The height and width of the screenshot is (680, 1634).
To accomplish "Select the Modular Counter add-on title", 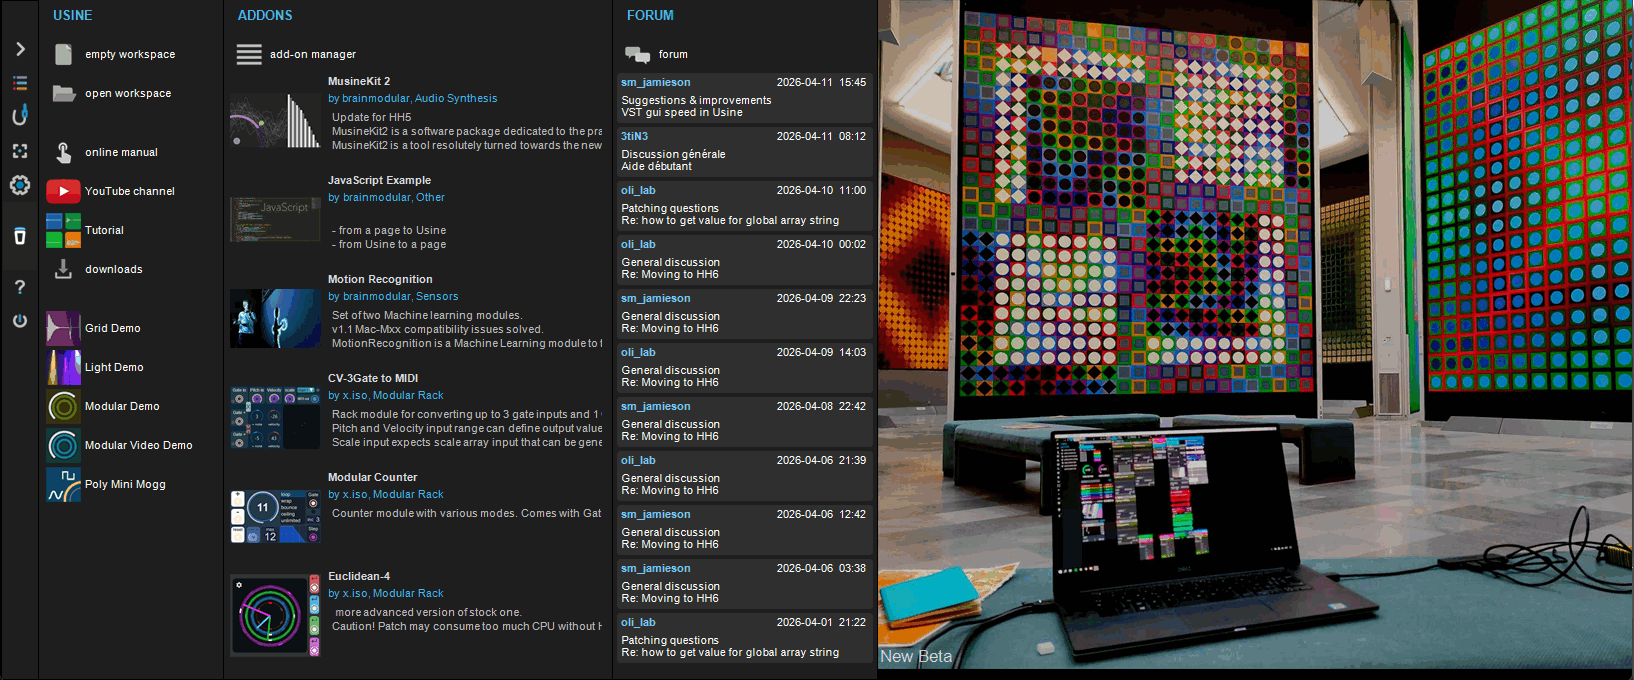I will (372, 477).
